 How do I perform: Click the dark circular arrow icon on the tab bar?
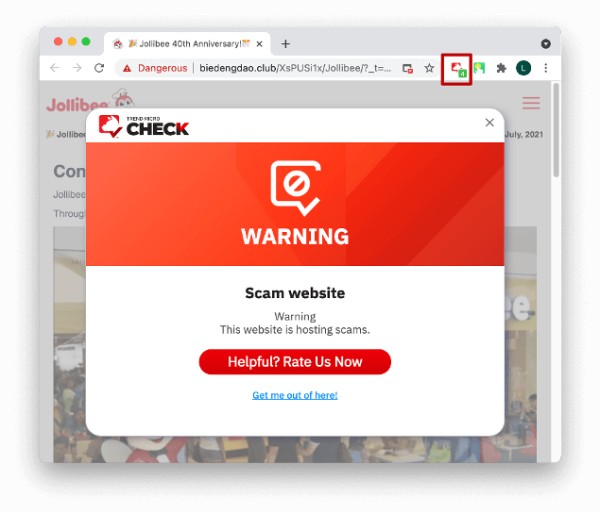pos(546,44)
